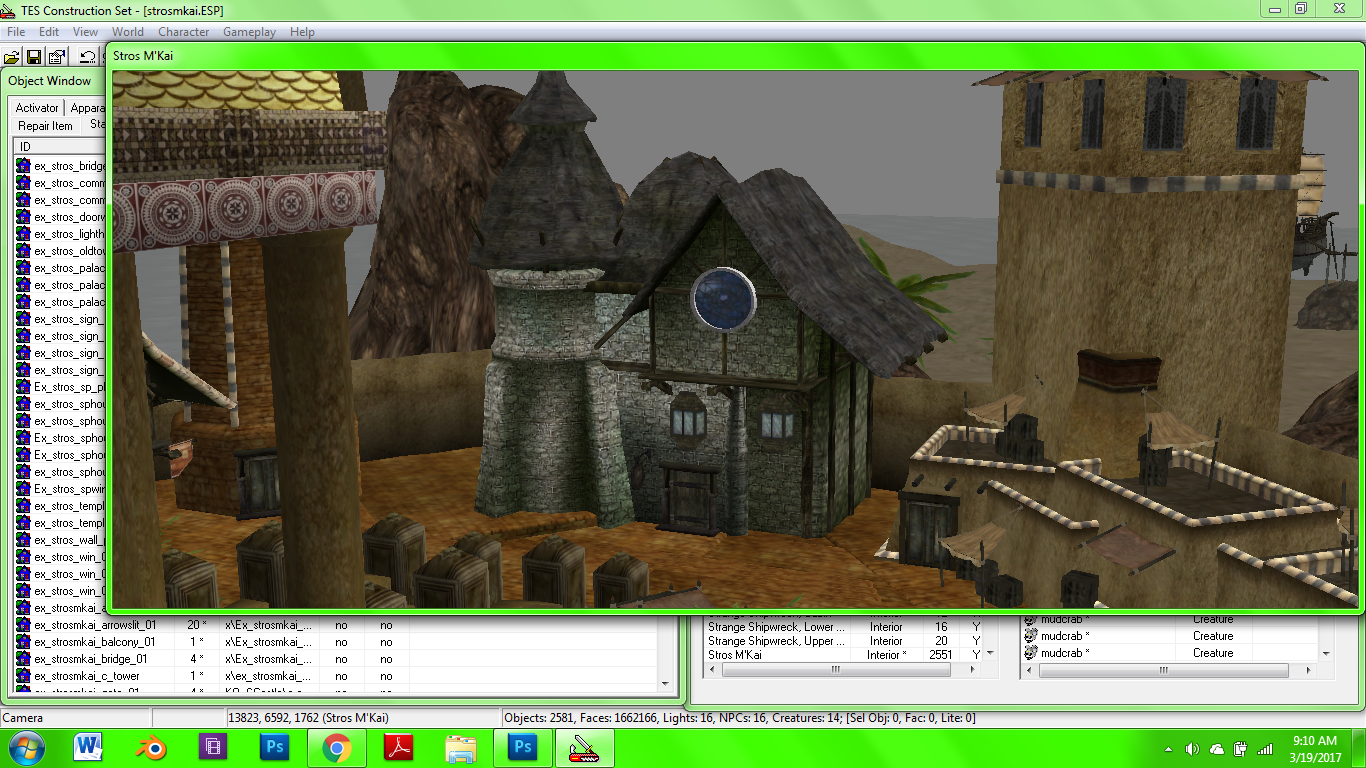Open Blender from the taskbar
Viewport: 1366px width, 768px height.
pyautogui.click(x=151, y=748)
